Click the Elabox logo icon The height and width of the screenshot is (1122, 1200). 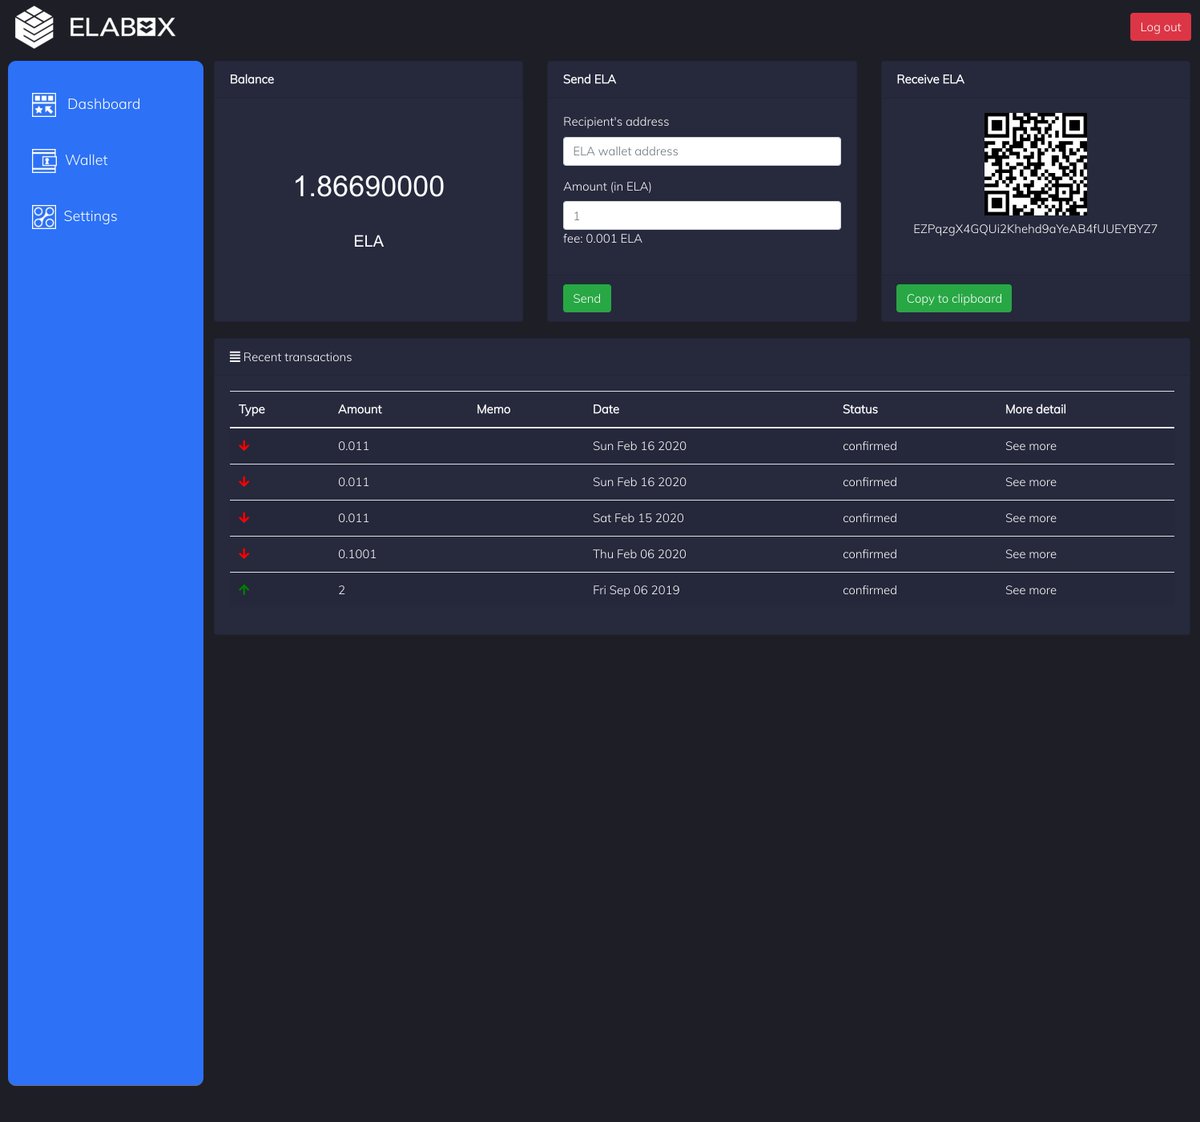click(33, 26)
